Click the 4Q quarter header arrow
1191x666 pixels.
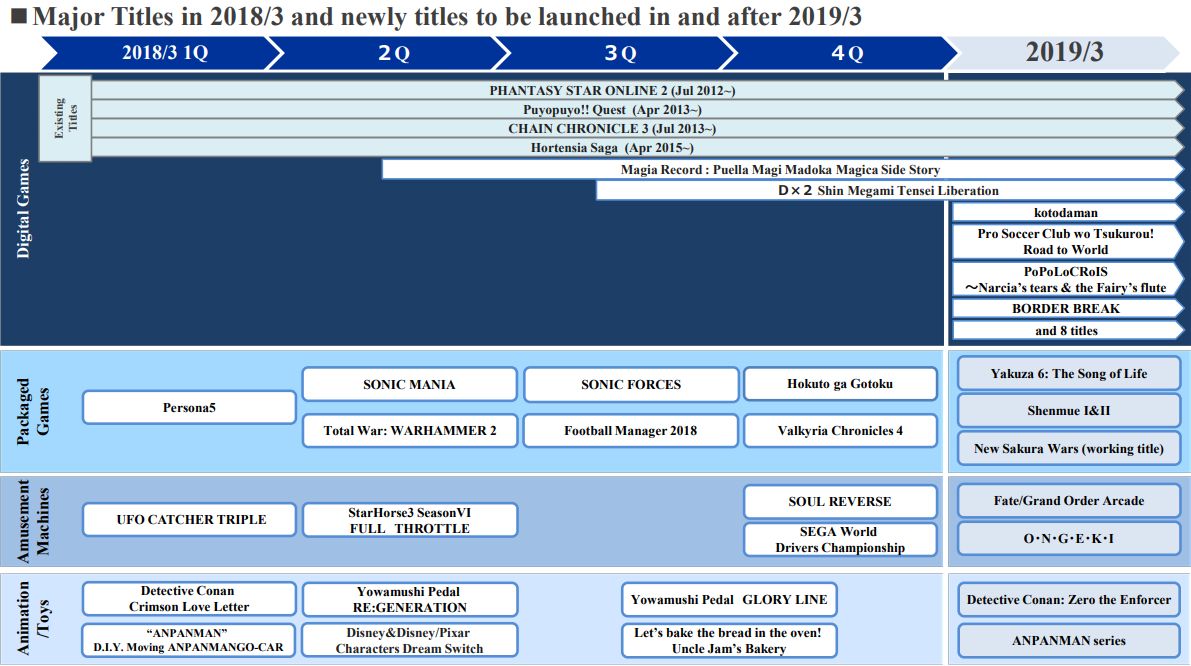pos(845,53)
